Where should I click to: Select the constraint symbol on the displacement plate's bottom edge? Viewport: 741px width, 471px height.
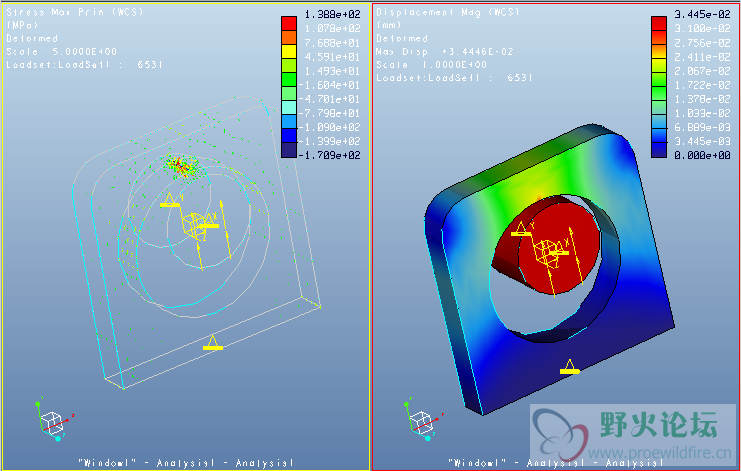point(569,367)
